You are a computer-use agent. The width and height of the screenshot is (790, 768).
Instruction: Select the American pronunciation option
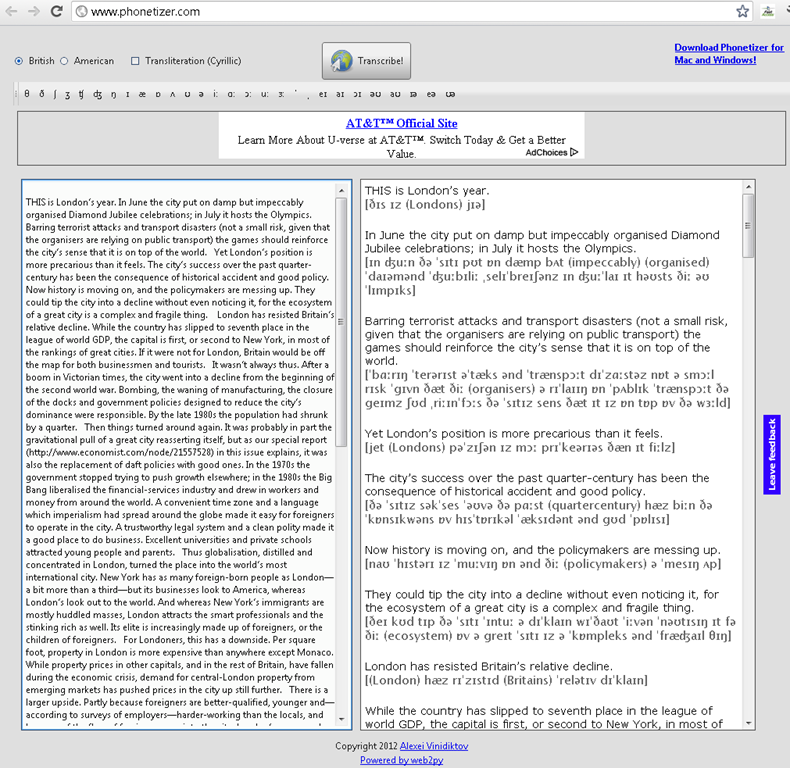pyautogui.click(x=65, y=61)
